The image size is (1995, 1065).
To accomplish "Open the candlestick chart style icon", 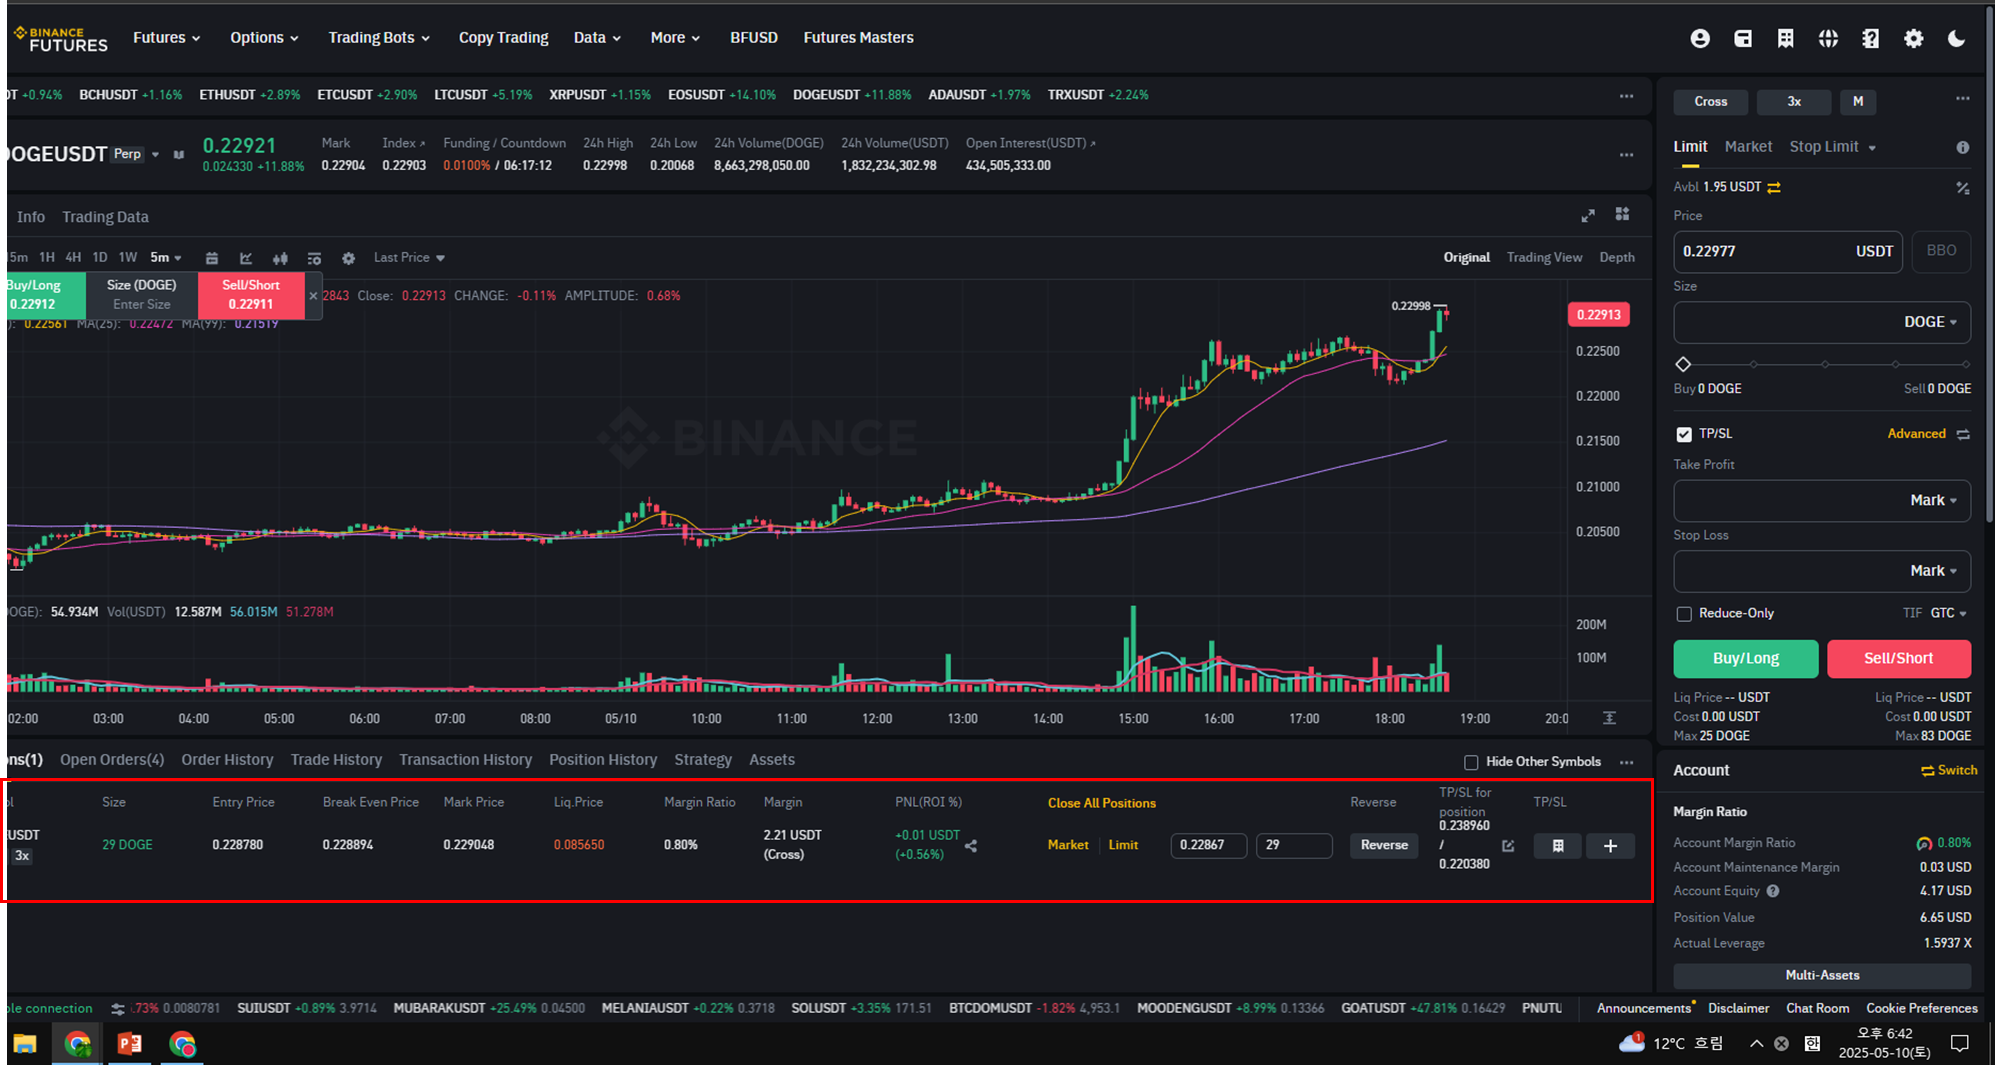I will coord(280,258).
